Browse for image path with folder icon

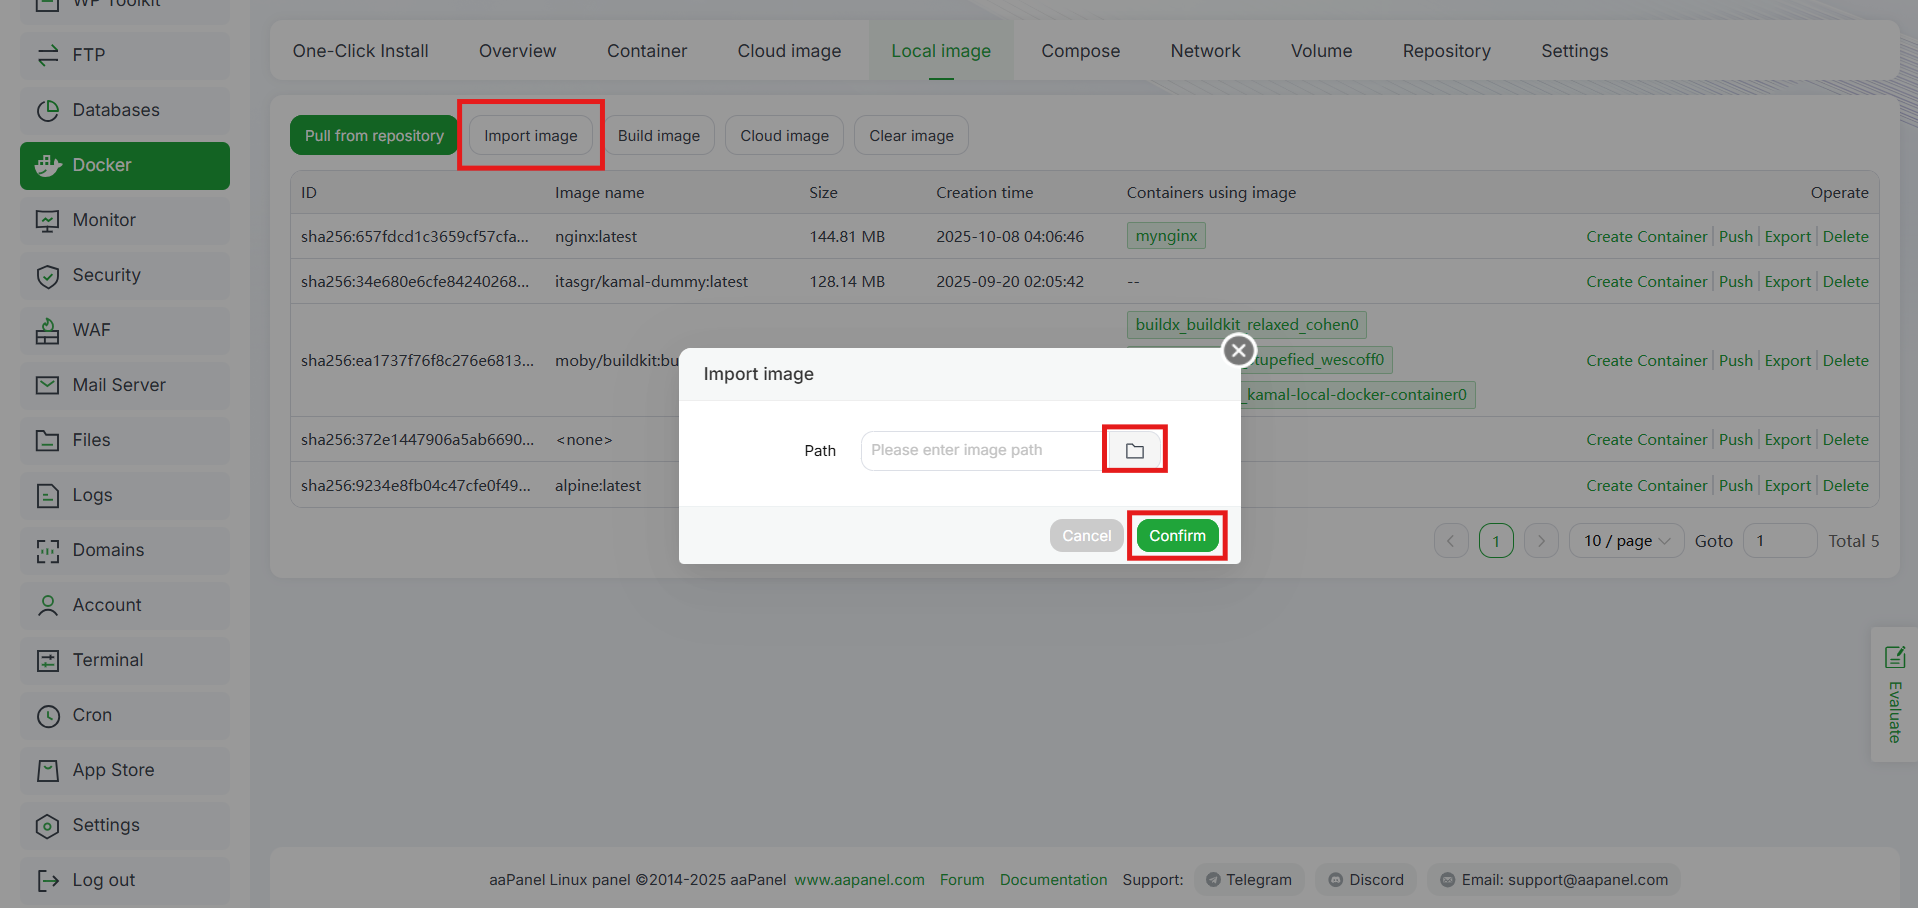point(1134,450)
